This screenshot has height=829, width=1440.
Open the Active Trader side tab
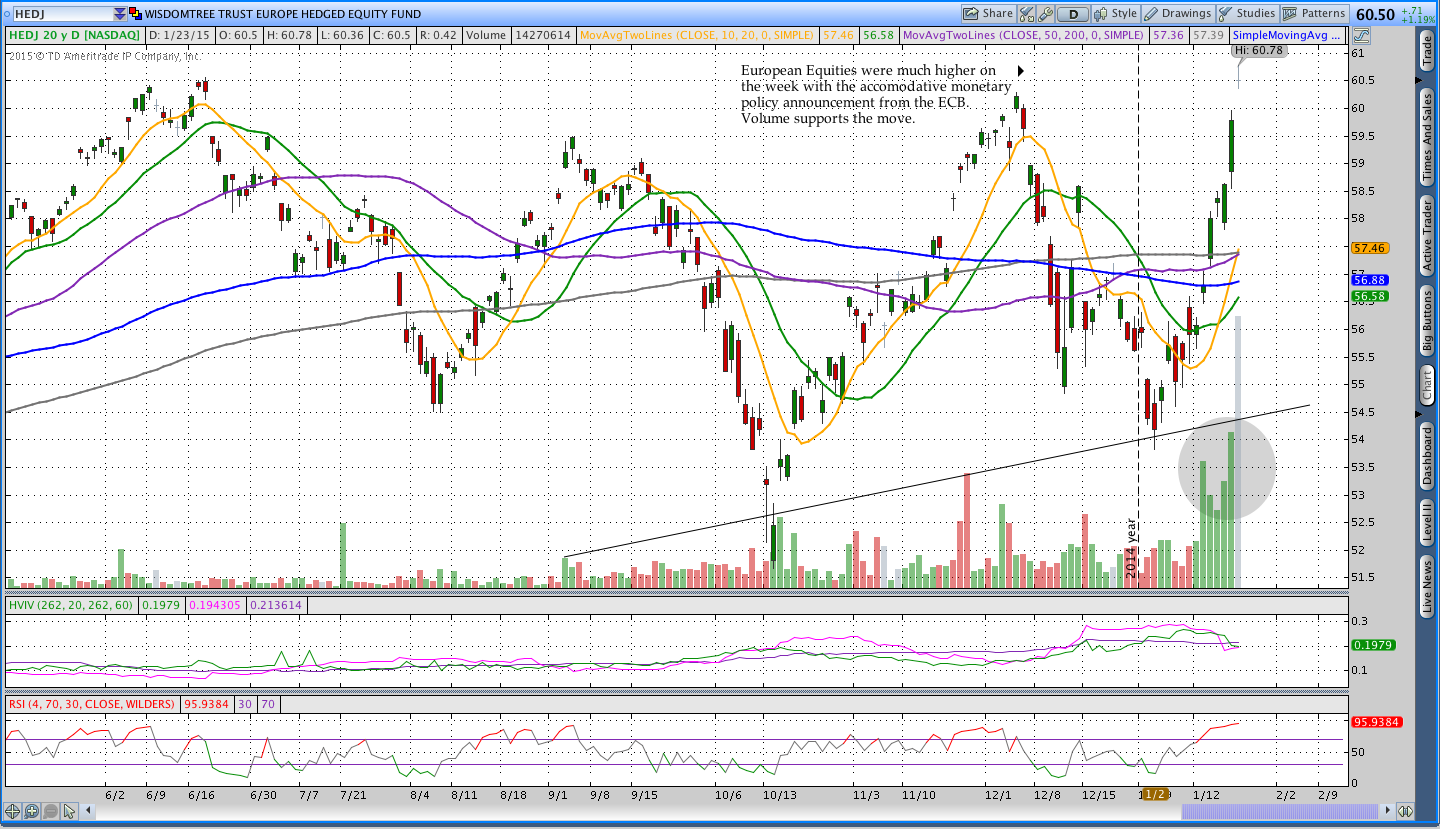1427,234
